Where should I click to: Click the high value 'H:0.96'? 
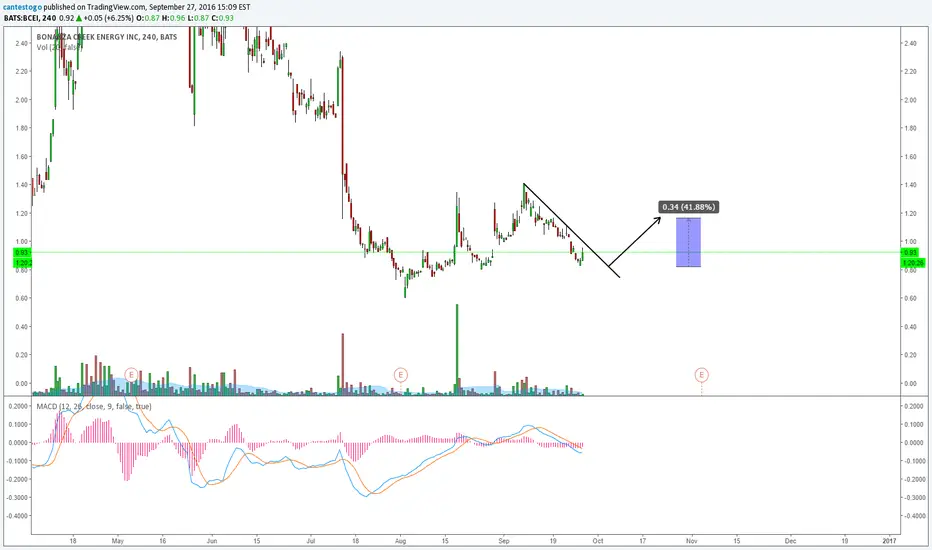click(174, 18)
